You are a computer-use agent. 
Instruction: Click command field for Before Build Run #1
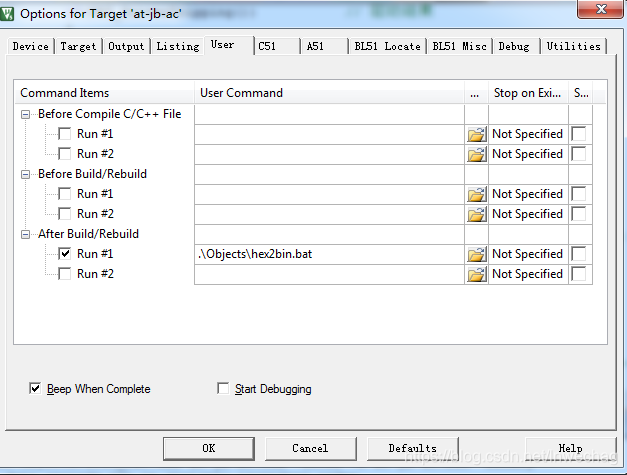pos(329,194)
